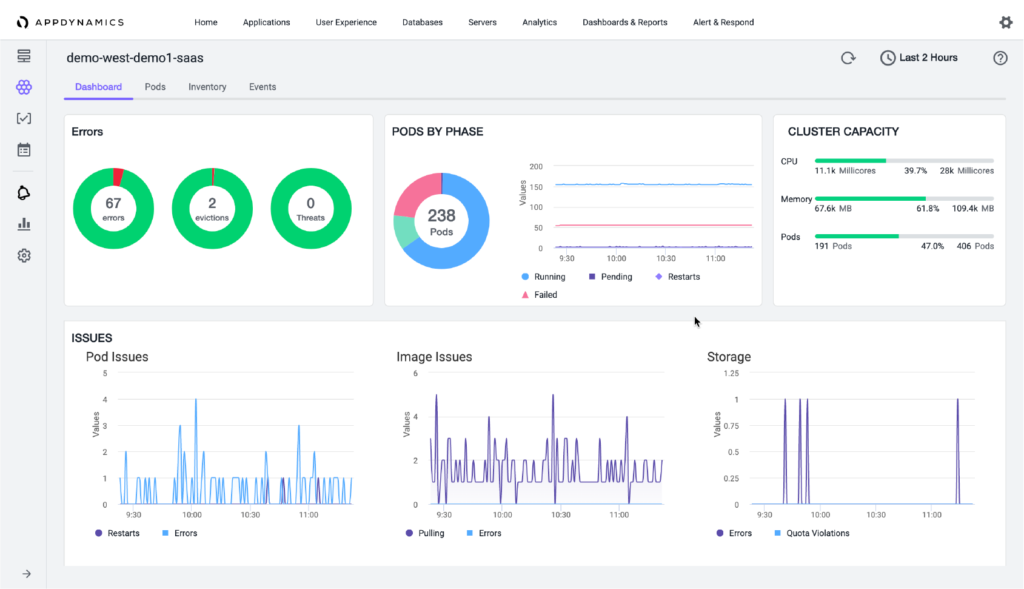The width and height of the screenshot is (1024, 589).
Task: Open the calendar icon in left sidebar
Action: coord(24,149)
